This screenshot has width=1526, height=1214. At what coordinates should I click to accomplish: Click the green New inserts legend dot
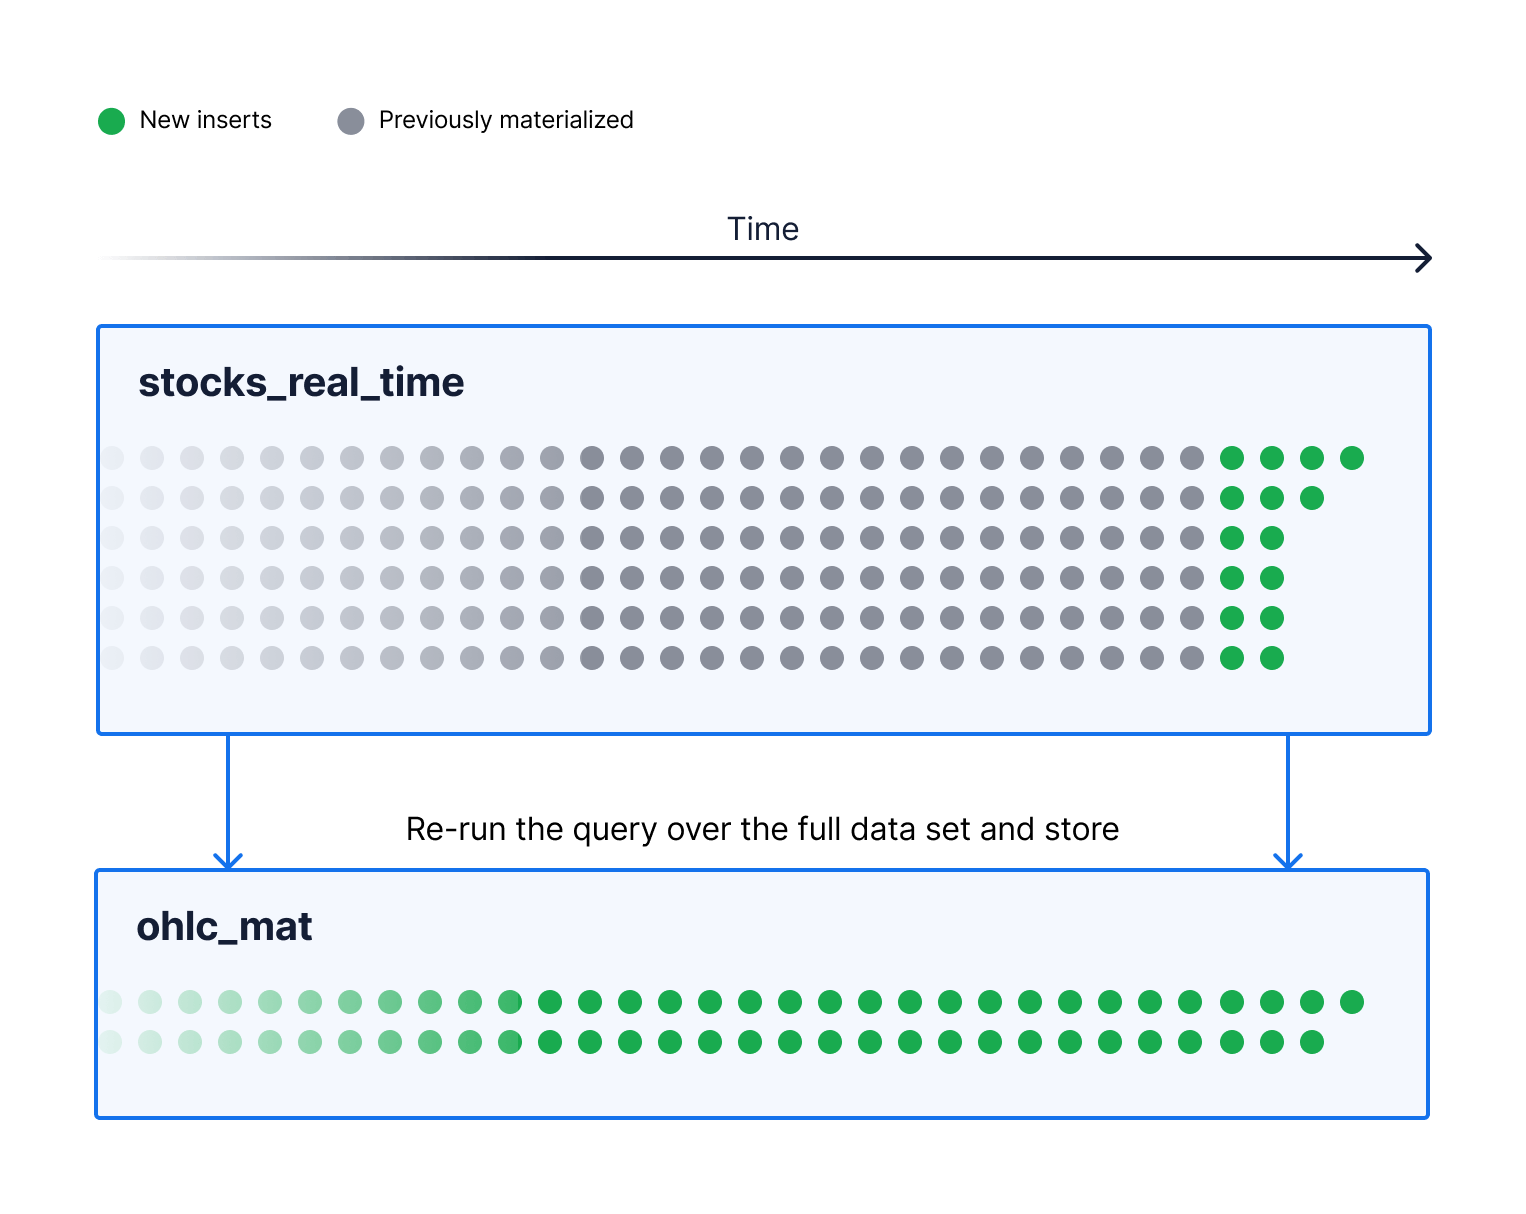[111, 121]
